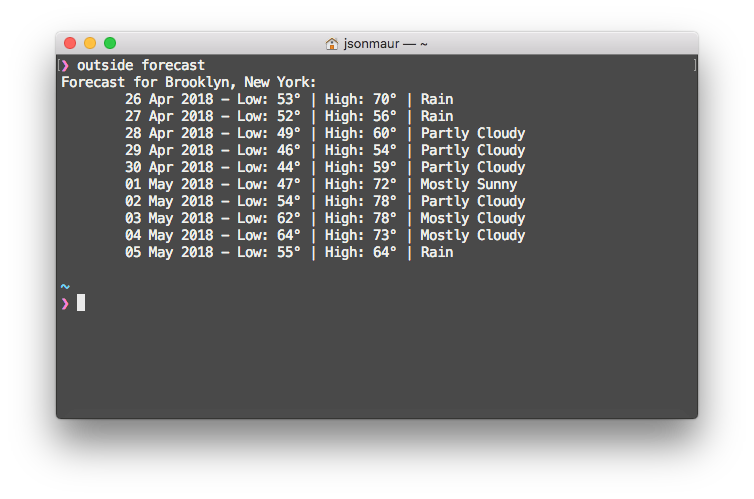Click 'Rain' on the 05 May 2018 row
This screenshot has height=499, width=754.
point(437,252)
